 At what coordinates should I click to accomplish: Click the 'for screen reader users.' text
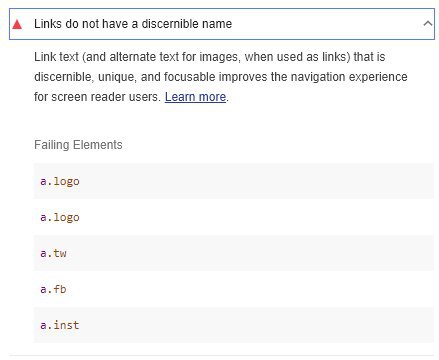tap(97, 97)
